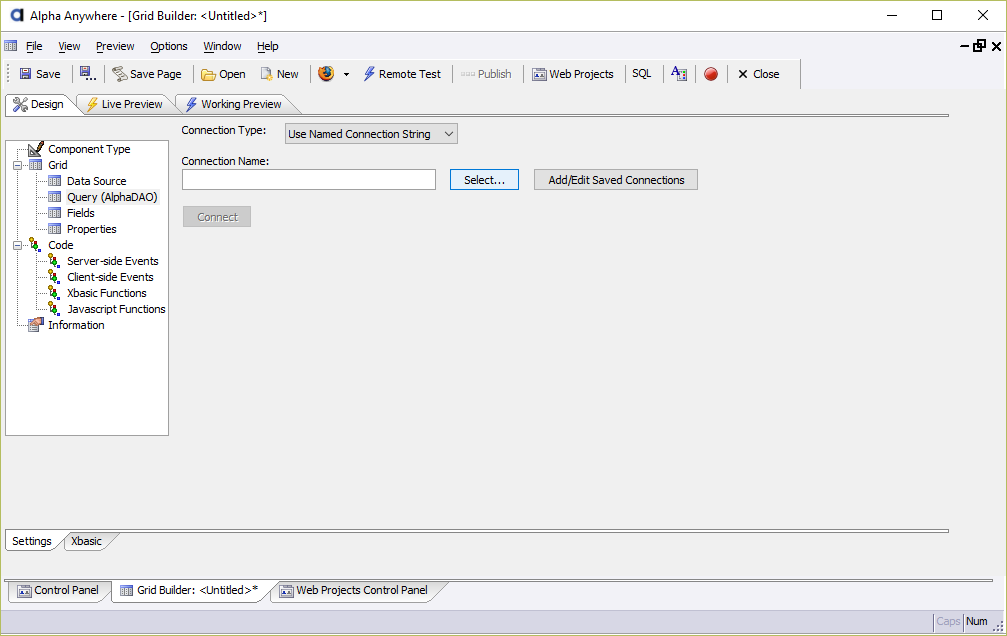Click the Alpha Anywhere title bar logo
This screenshot has height=636, width=1007.
pos(16,15)
